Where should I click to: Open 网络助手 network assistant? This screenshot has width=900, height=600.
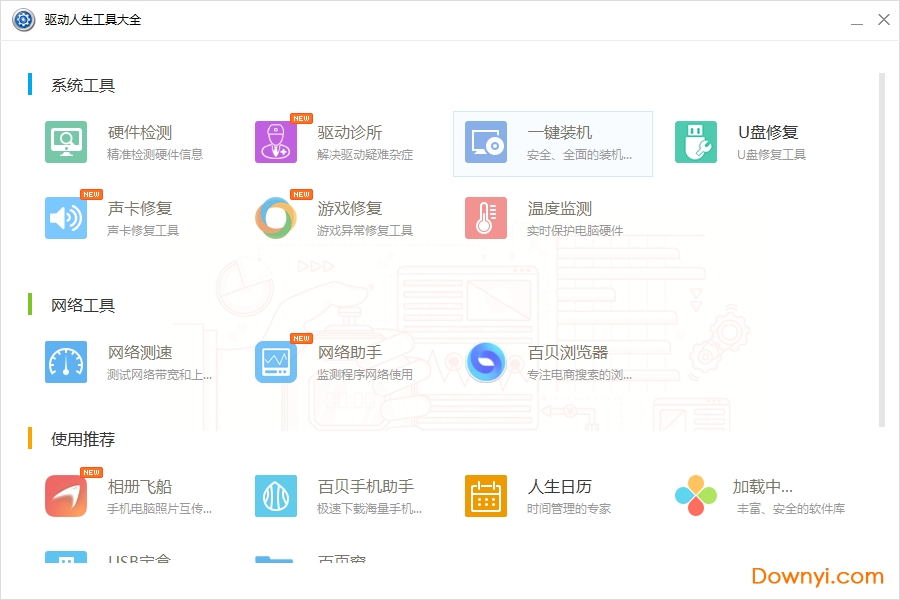(330, 362)
